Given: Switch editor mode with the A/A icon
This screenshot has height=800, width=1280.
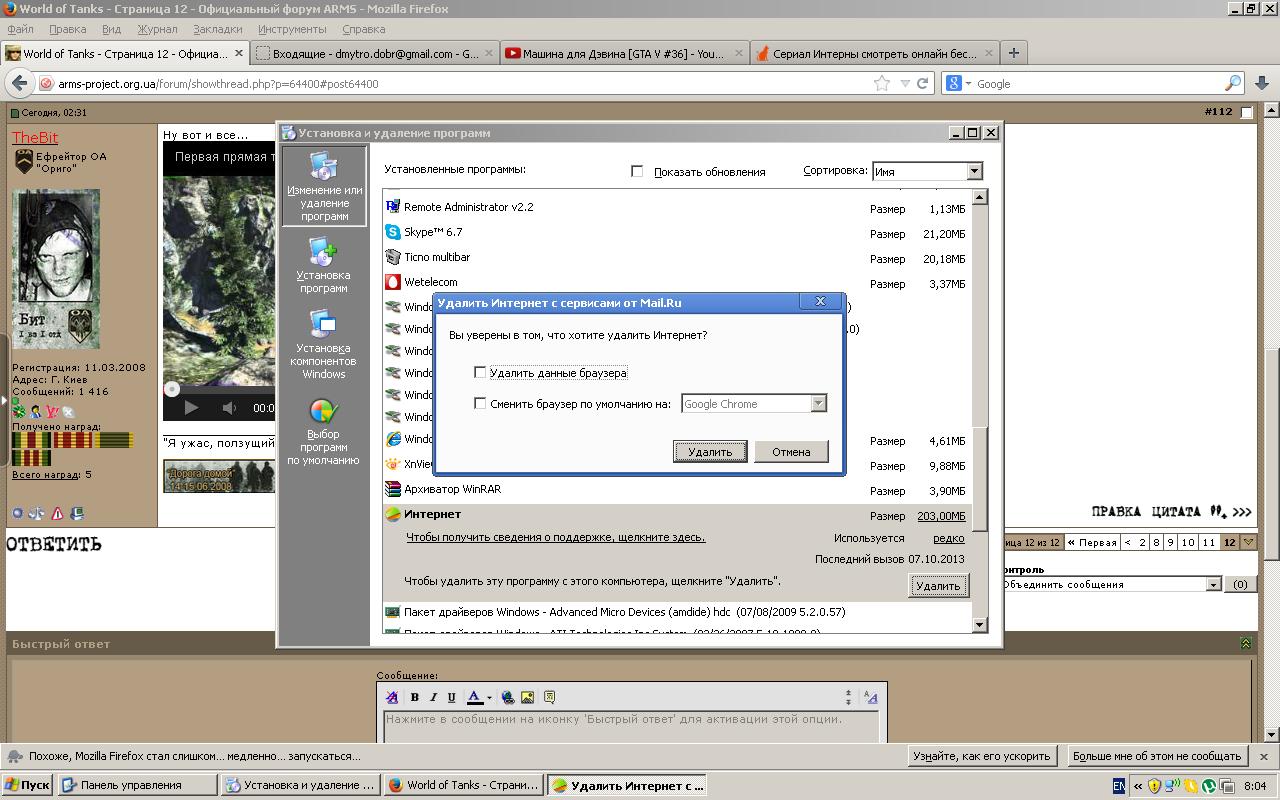Looking at the screenshot, I should click(x=870, y=698).
